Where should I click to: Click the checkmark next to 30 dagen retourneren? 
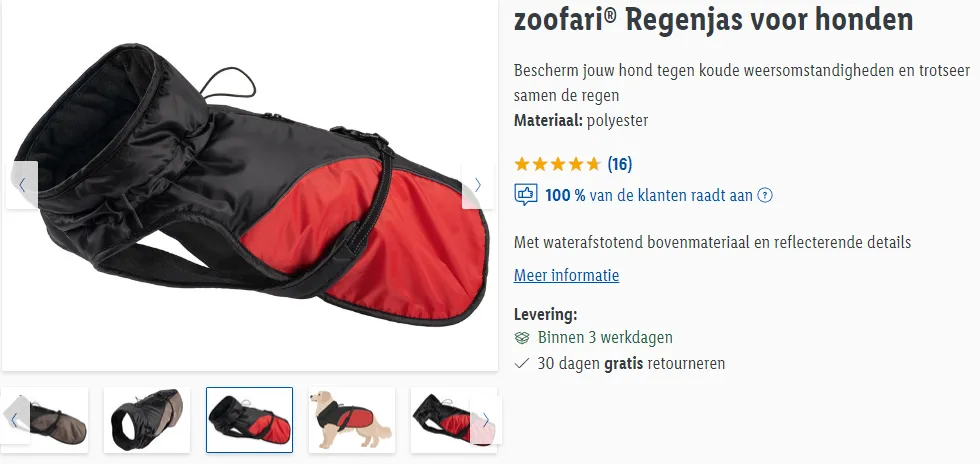click(521, 363)
